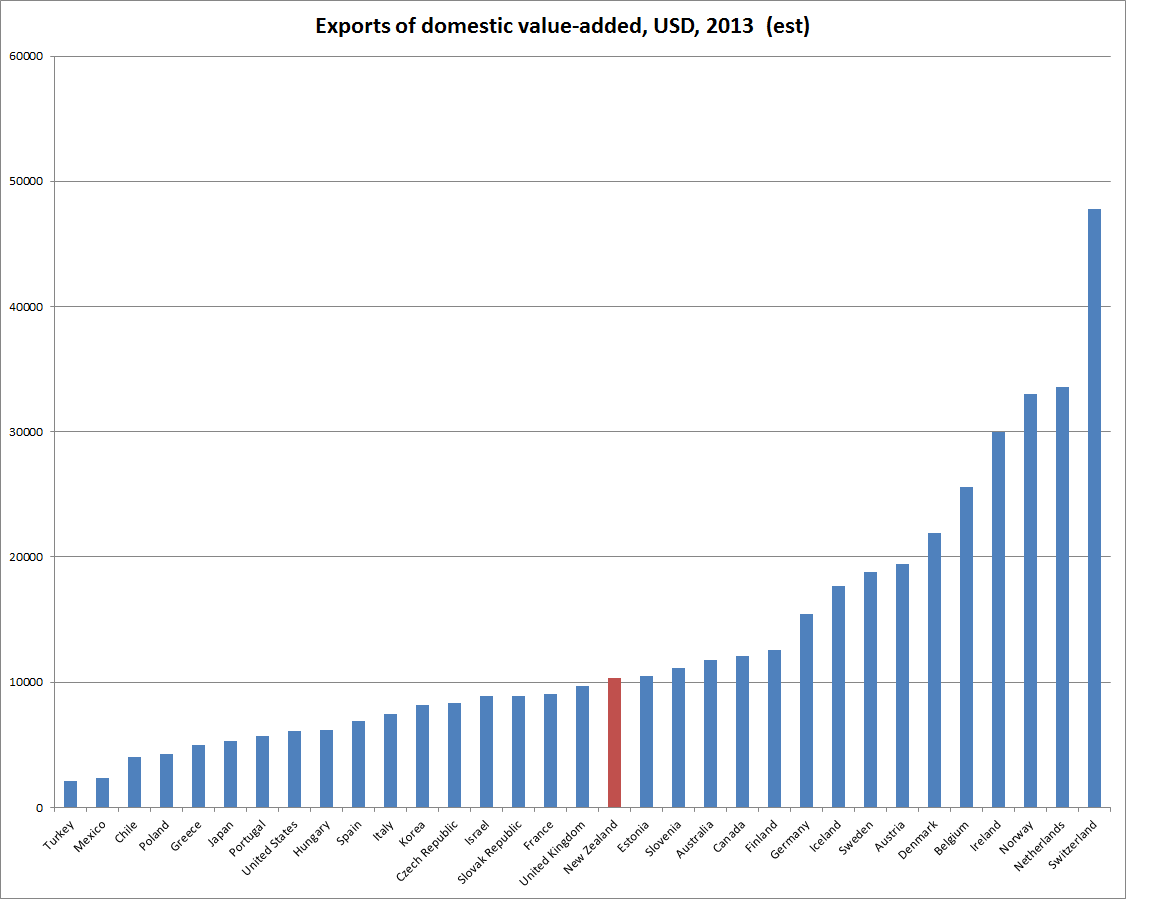Image resolution: width=1152 pixels, height=899 pixels.
Task: Click the 30000 y-axis value
Action: pos(24,432)
